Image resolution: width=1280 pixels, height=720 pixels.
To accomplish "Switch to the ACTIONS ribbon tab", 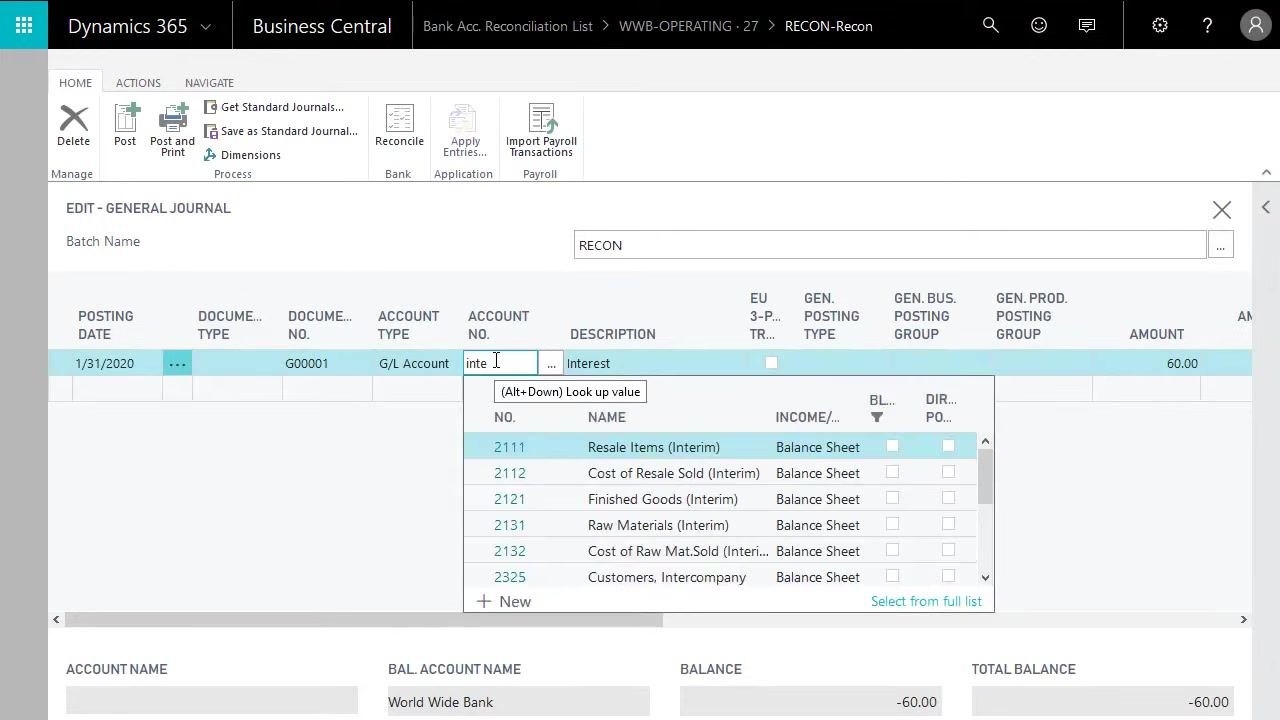I will point(138,83).
